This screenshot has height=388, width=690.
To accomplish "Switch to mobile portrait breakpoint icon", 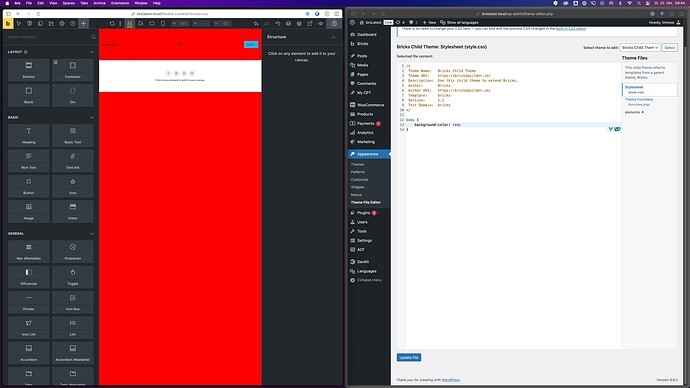I will (163, 23).
